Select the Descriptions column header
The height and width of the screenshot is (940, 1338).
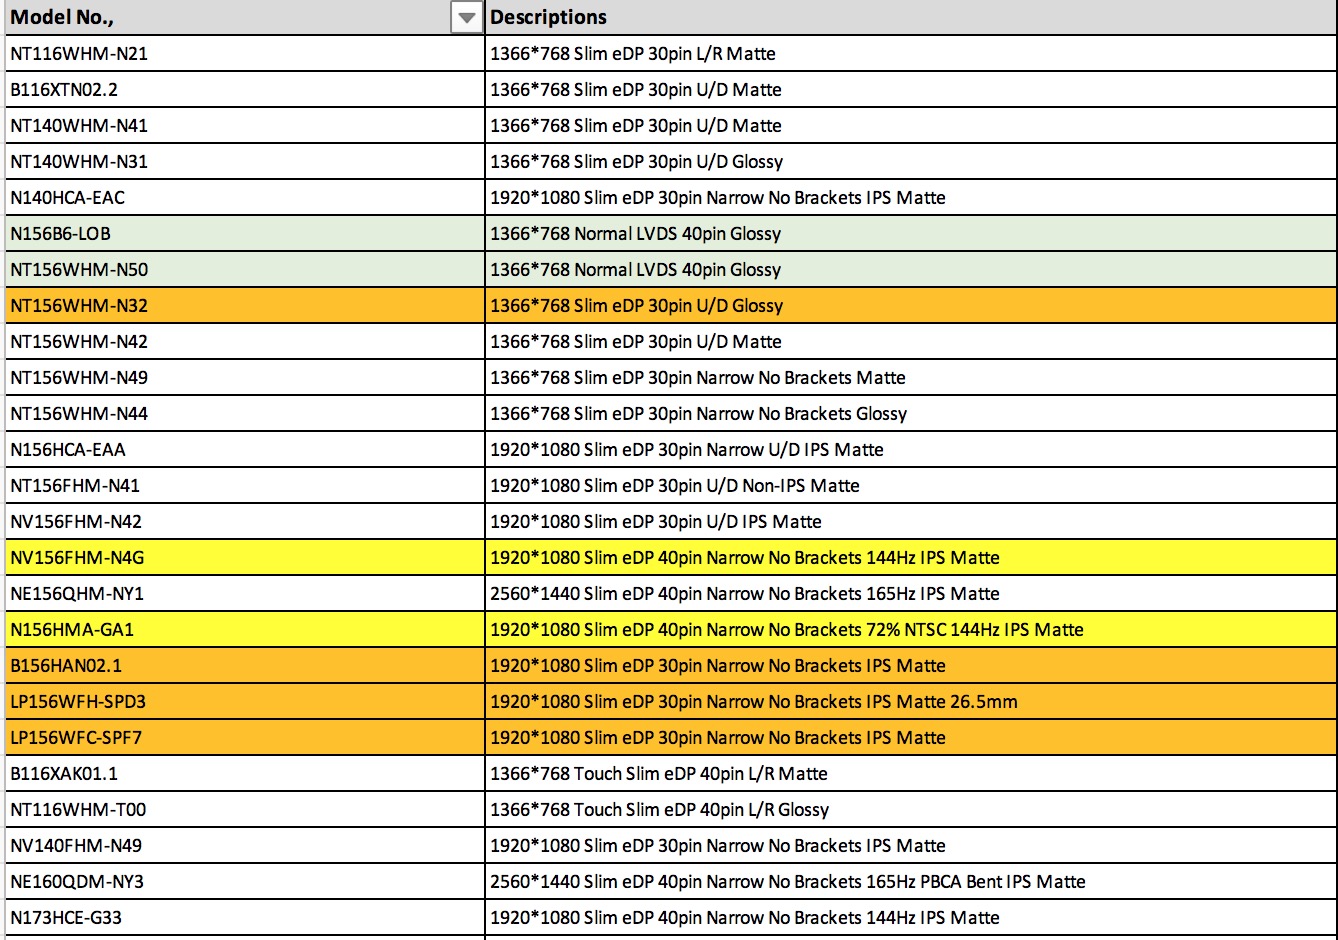click(911, 18)
